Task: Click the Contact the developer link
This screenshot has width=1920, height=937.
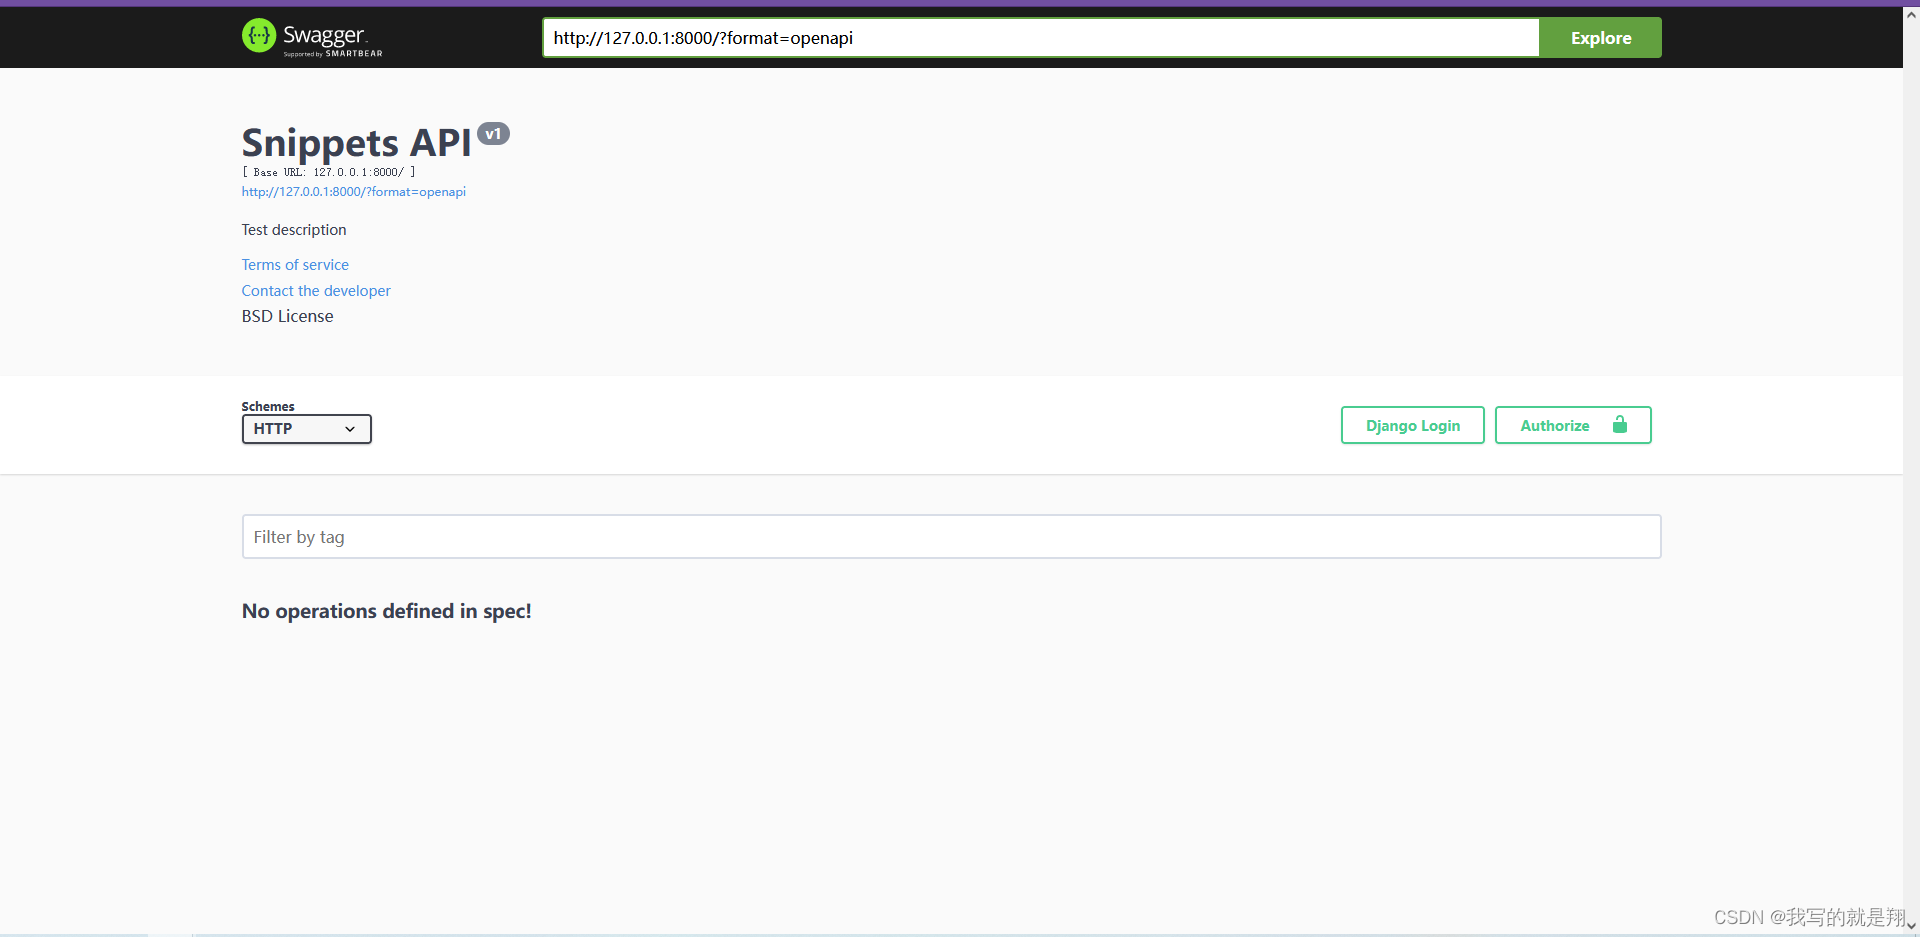Action: pyautogui.click(x=315, y=290)
